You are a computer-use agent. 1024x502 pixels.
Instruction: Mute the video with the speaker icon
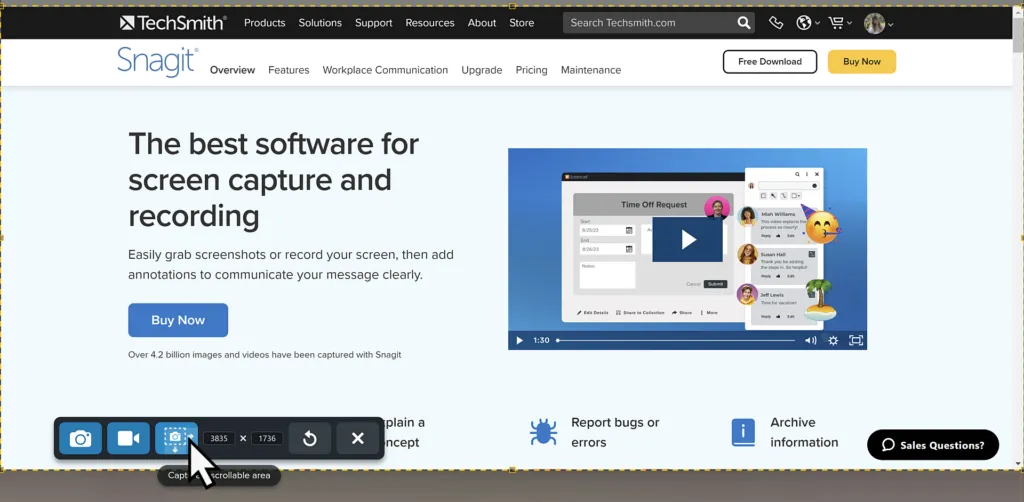(810, 340)
